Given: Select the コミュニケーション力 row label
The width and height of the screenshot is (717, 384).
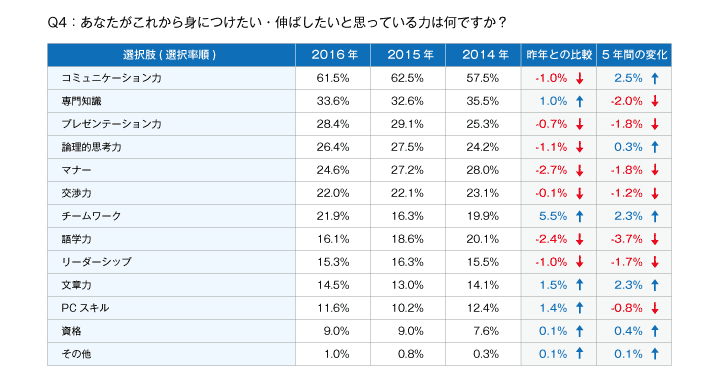Looking at the screenshot, I should tap(112, 78).
